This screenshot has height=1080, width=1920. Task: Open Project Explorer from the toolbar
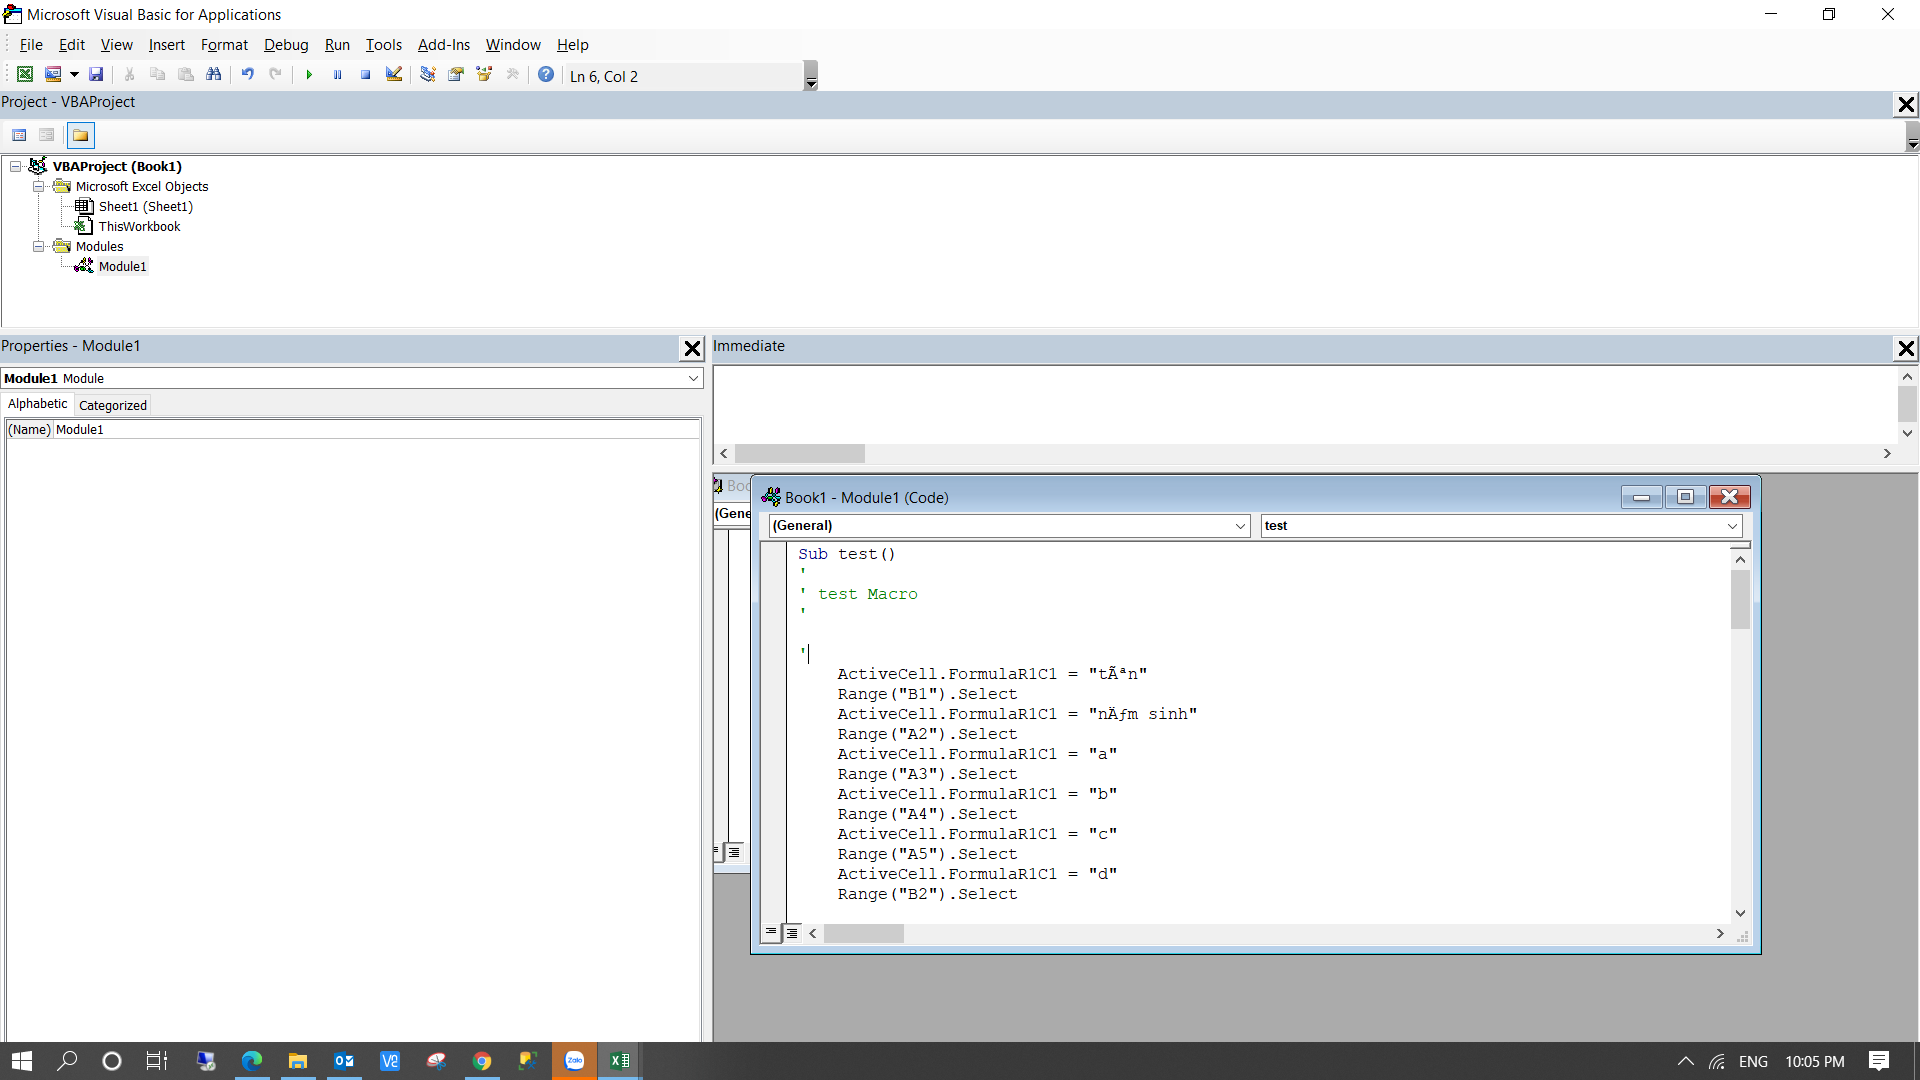pos(428,75)
